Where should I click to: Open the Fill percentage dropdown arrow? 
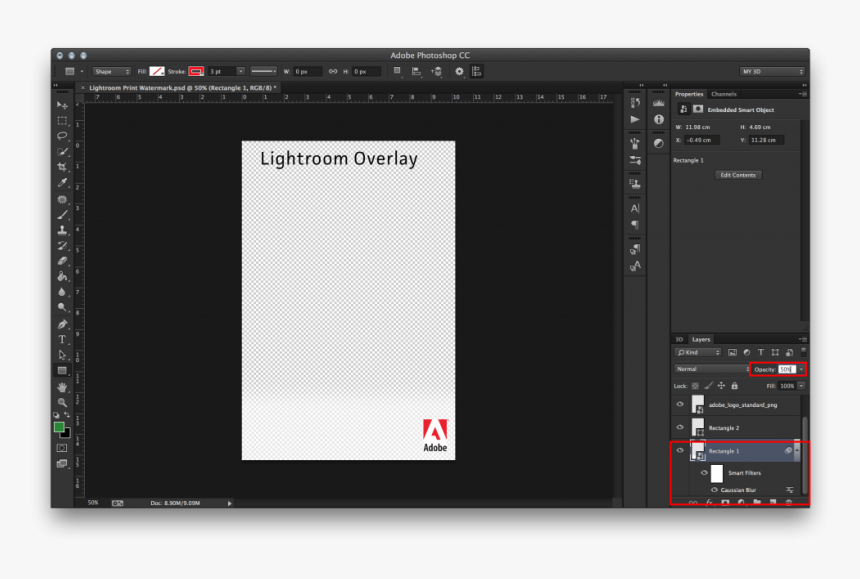point(801,386)
